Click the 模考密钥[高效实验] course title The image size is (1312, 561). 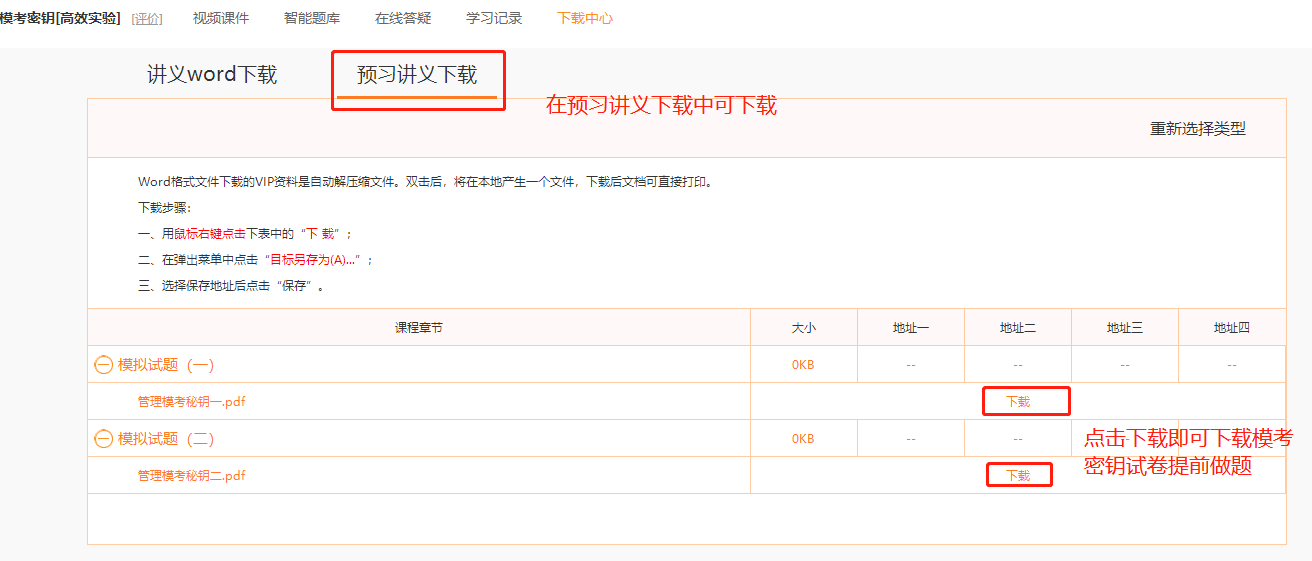click(60, 18)
